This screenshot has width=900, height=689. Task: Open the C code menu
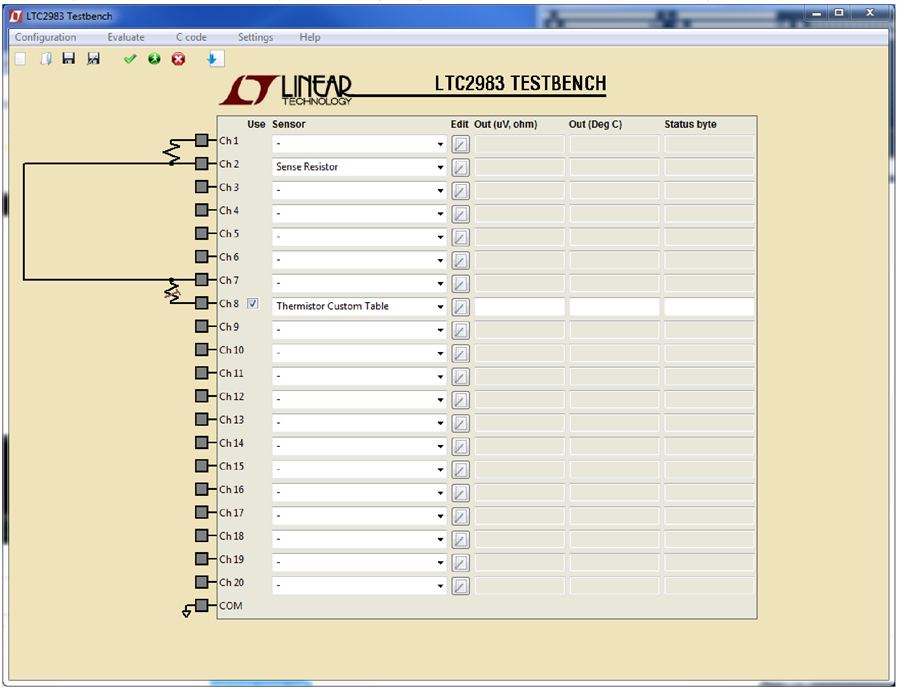pyautogui.click(x=191, y=37)
